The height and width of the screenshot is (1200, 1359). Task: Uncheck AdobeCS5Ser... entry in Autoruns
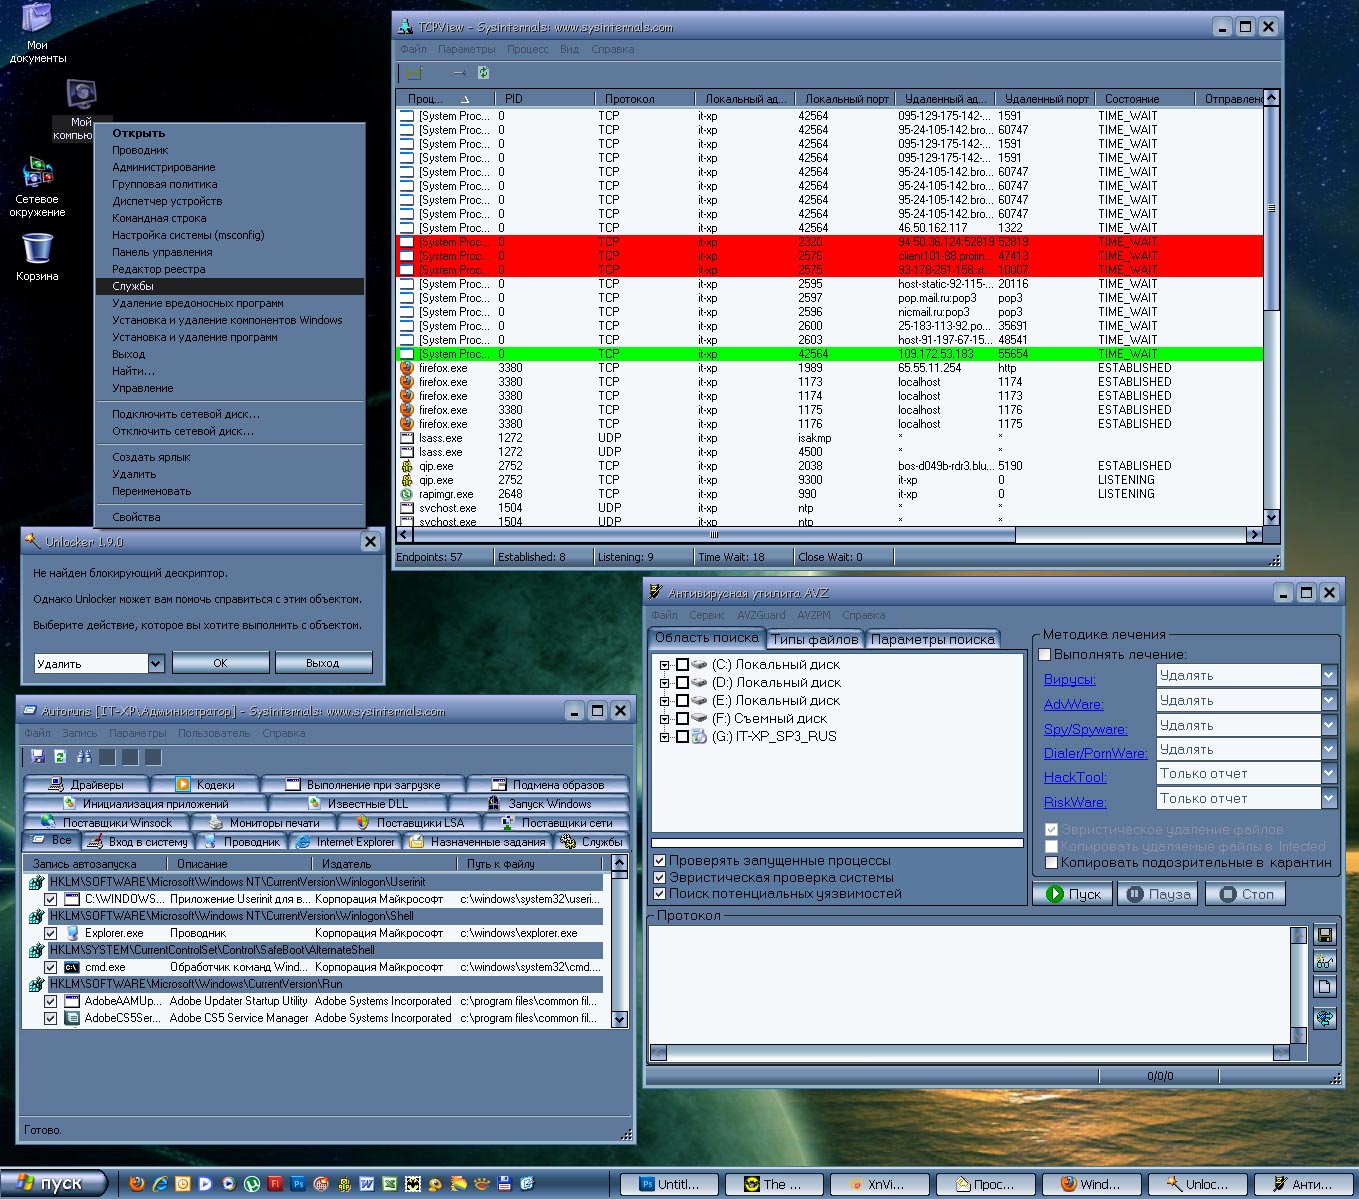(50, 1018)
